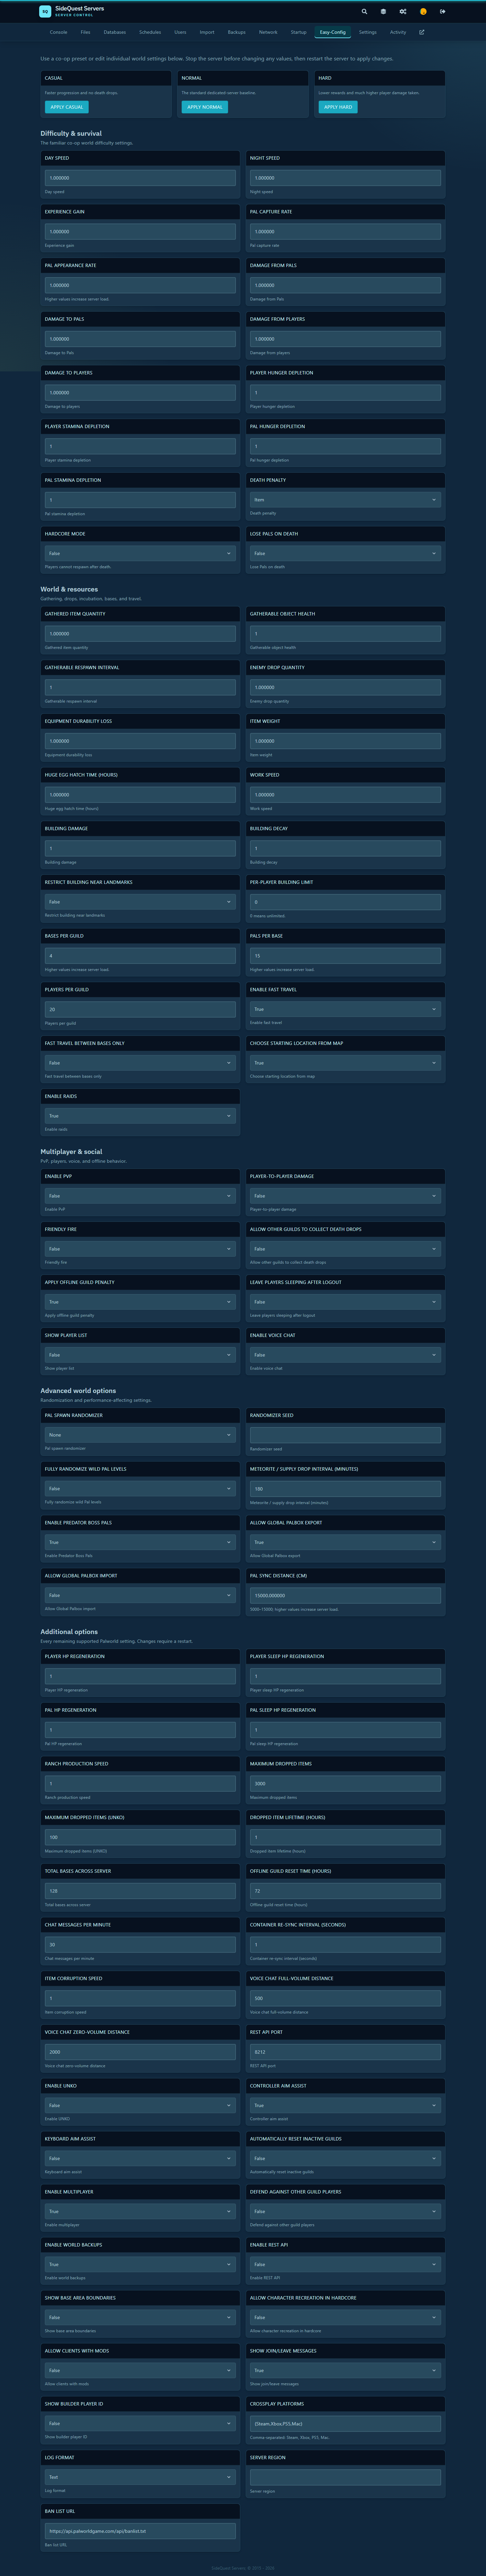This screenshot has width=486, height=2576.
Task: Expand the Friendly Fire dropdown
Action: tap(140, 1249)
